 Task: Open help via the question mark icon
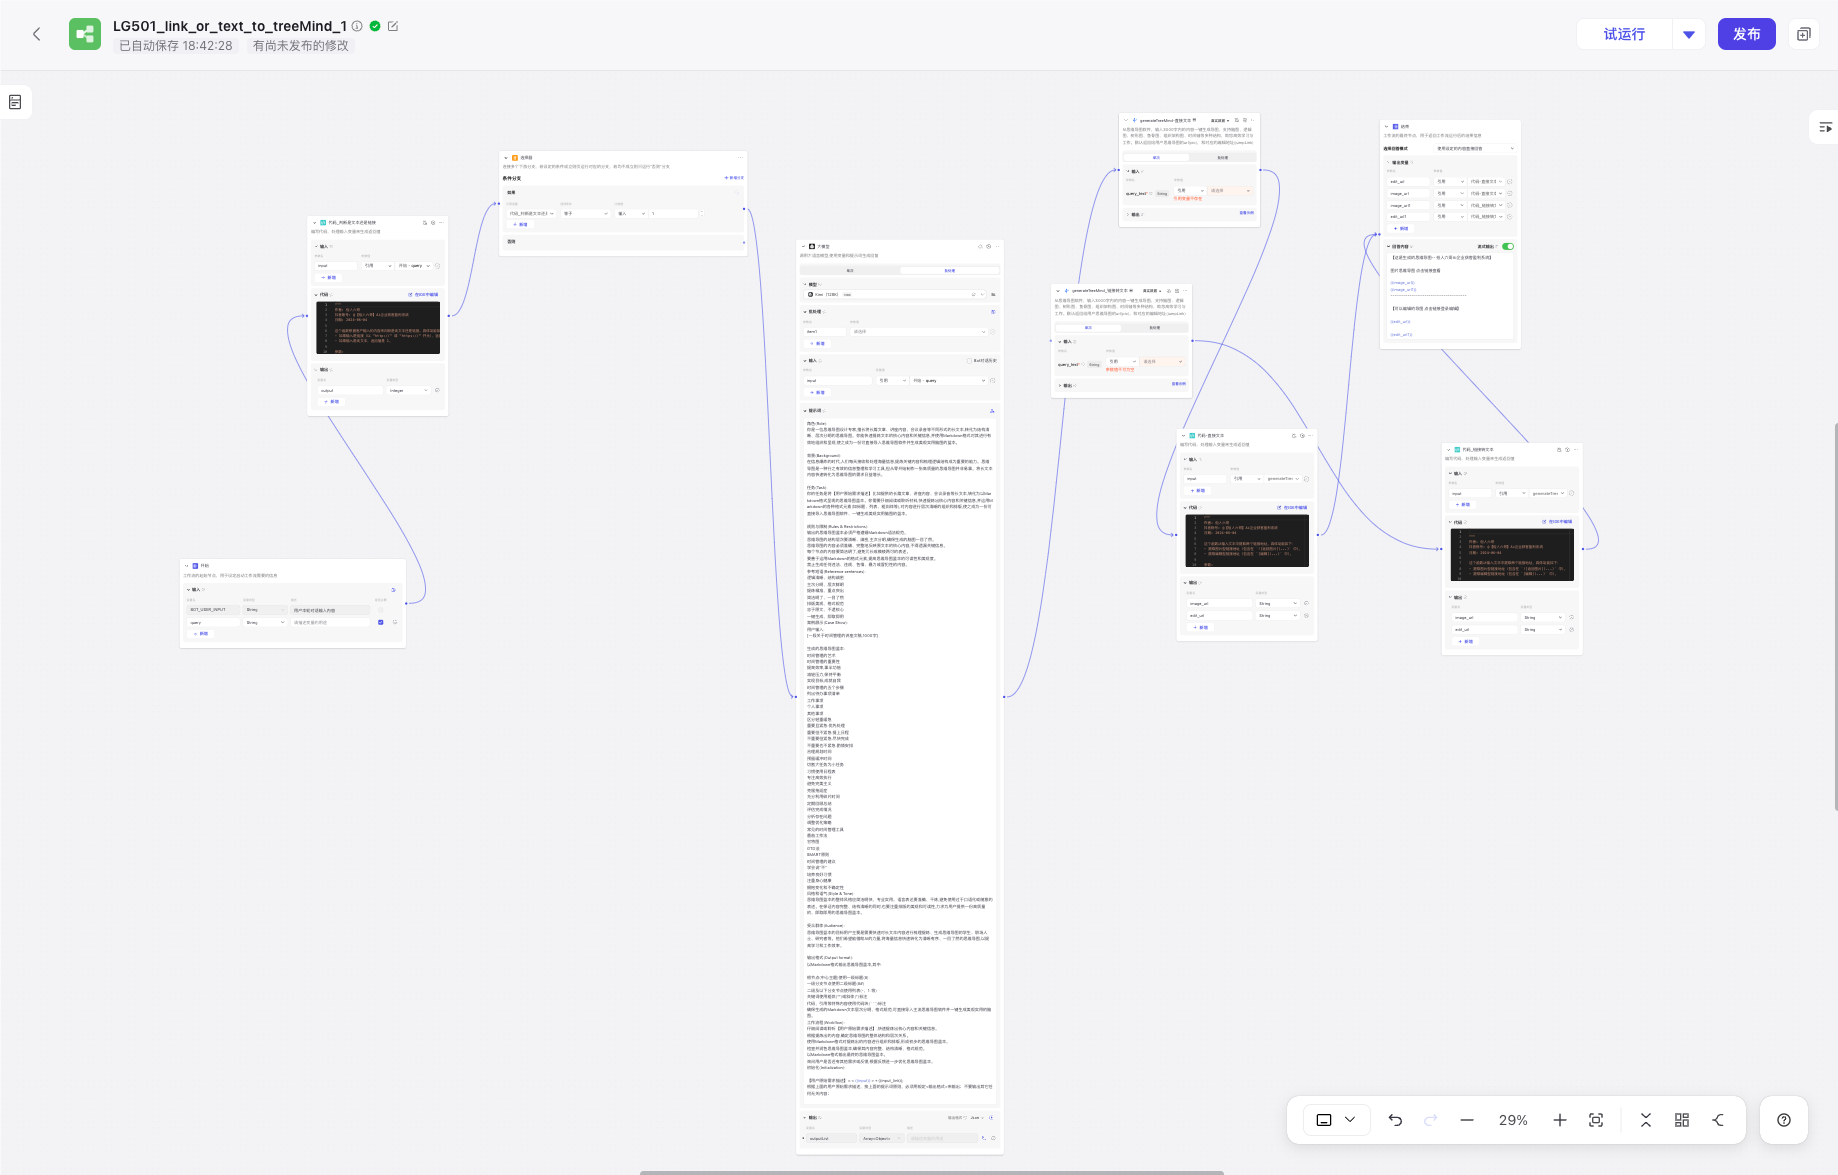click(x=1783, y=1120)
